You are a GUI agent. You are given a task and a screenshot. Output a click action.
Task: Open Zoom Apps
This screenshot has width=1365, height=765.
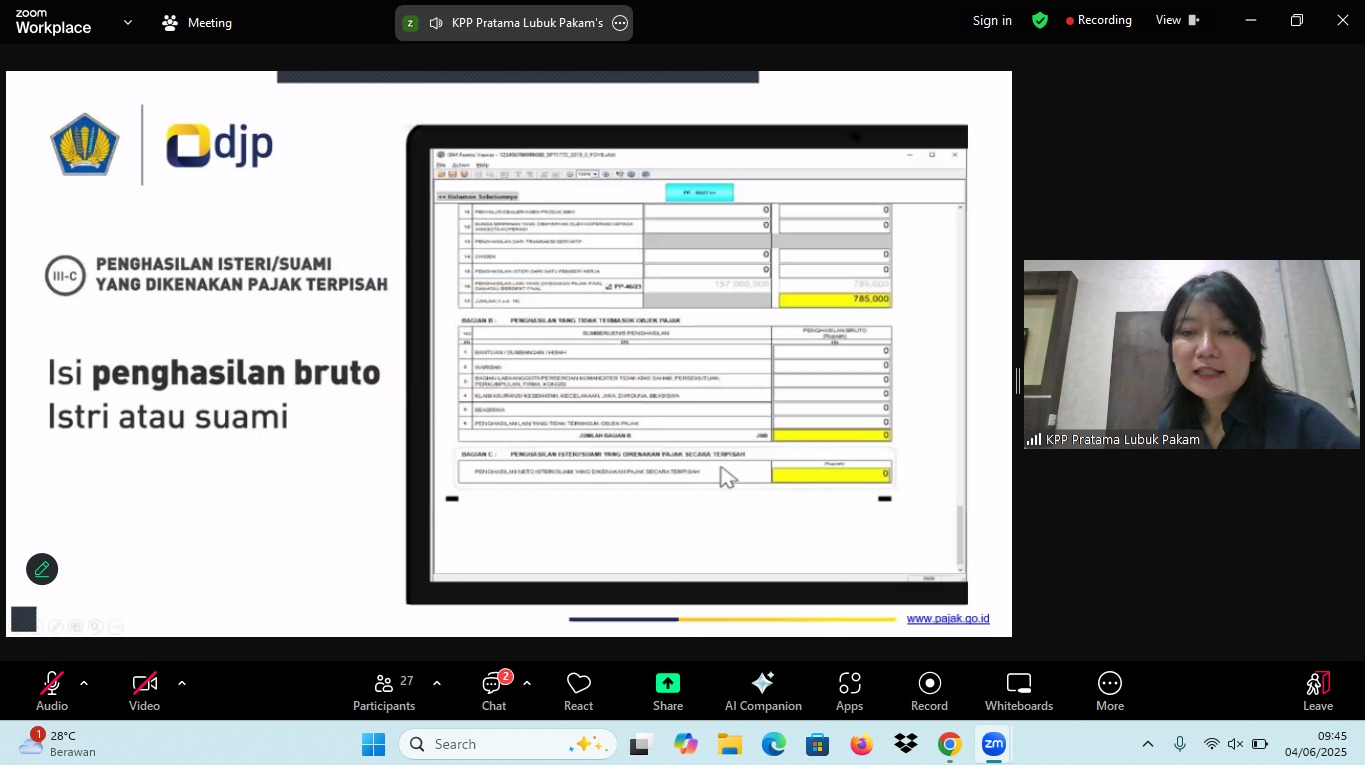(849, 691)
